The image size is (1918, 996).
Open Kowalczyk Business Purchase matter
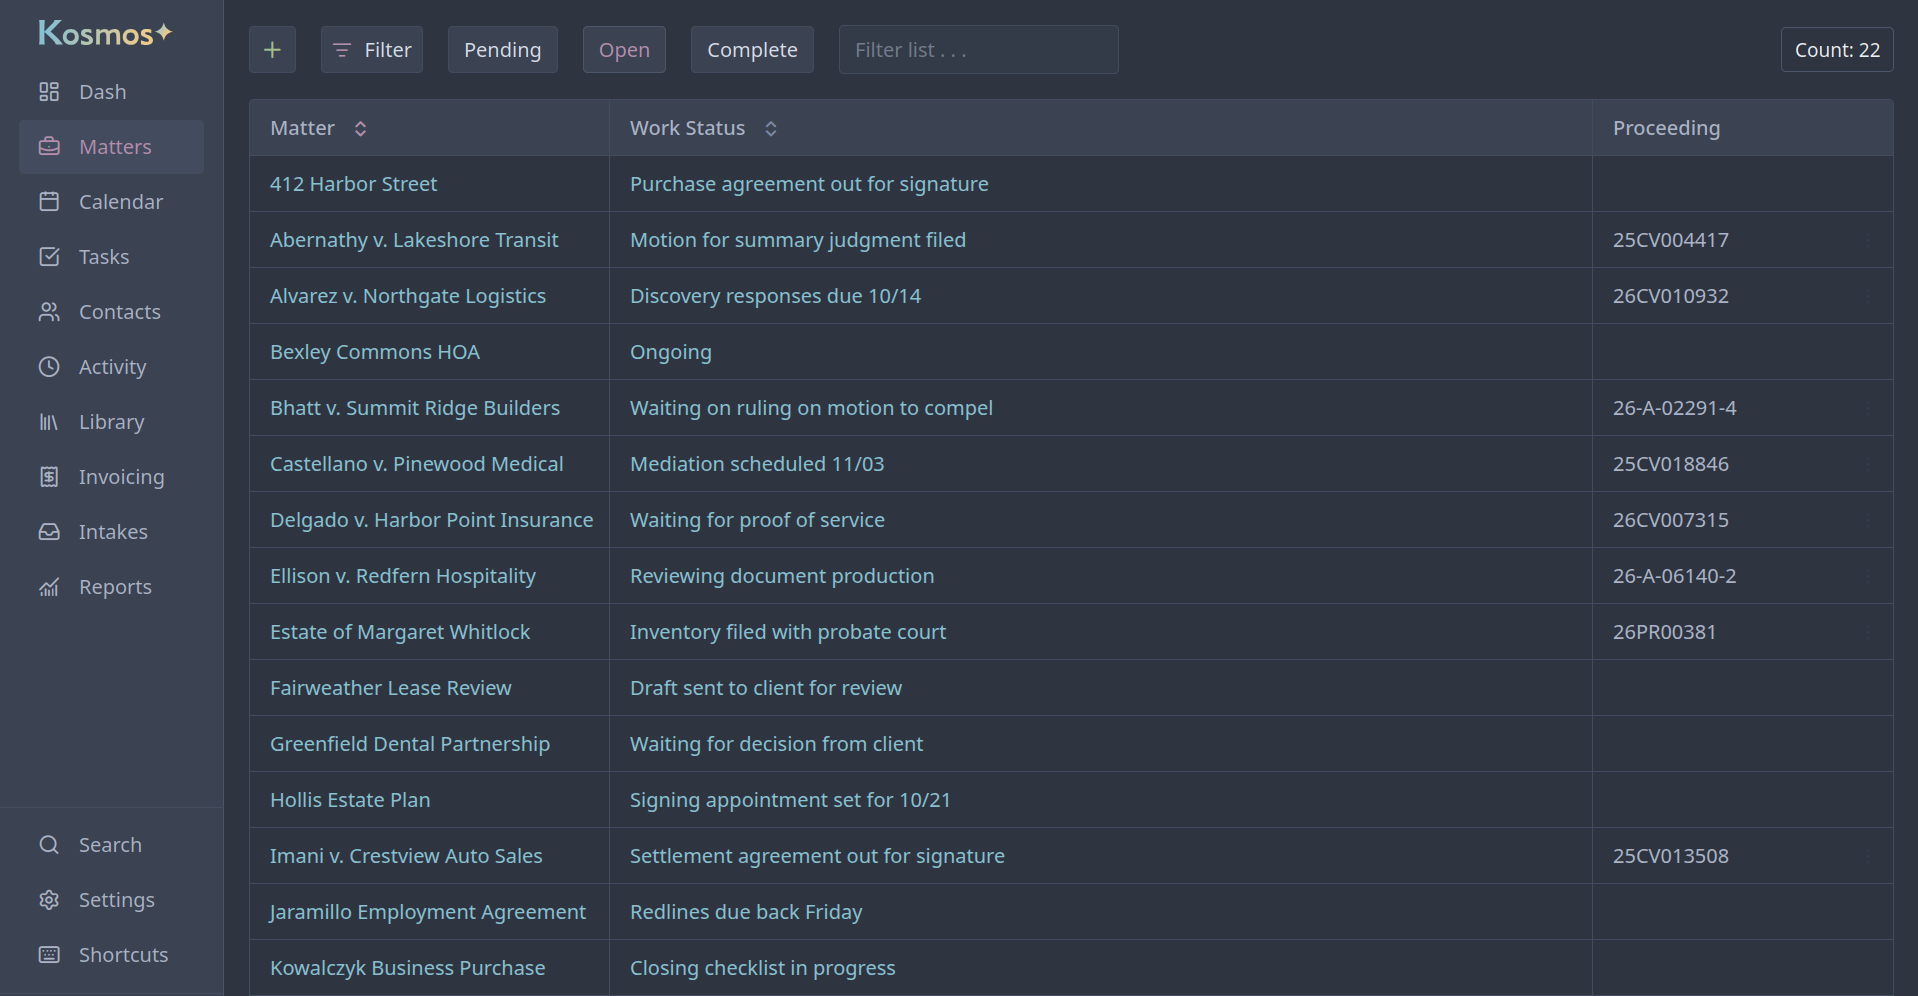407,968
